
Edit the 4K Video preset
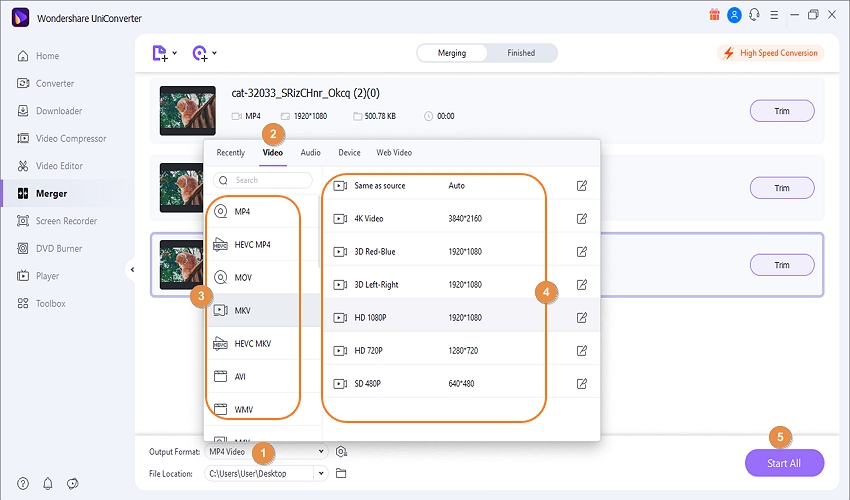(582, 219)
